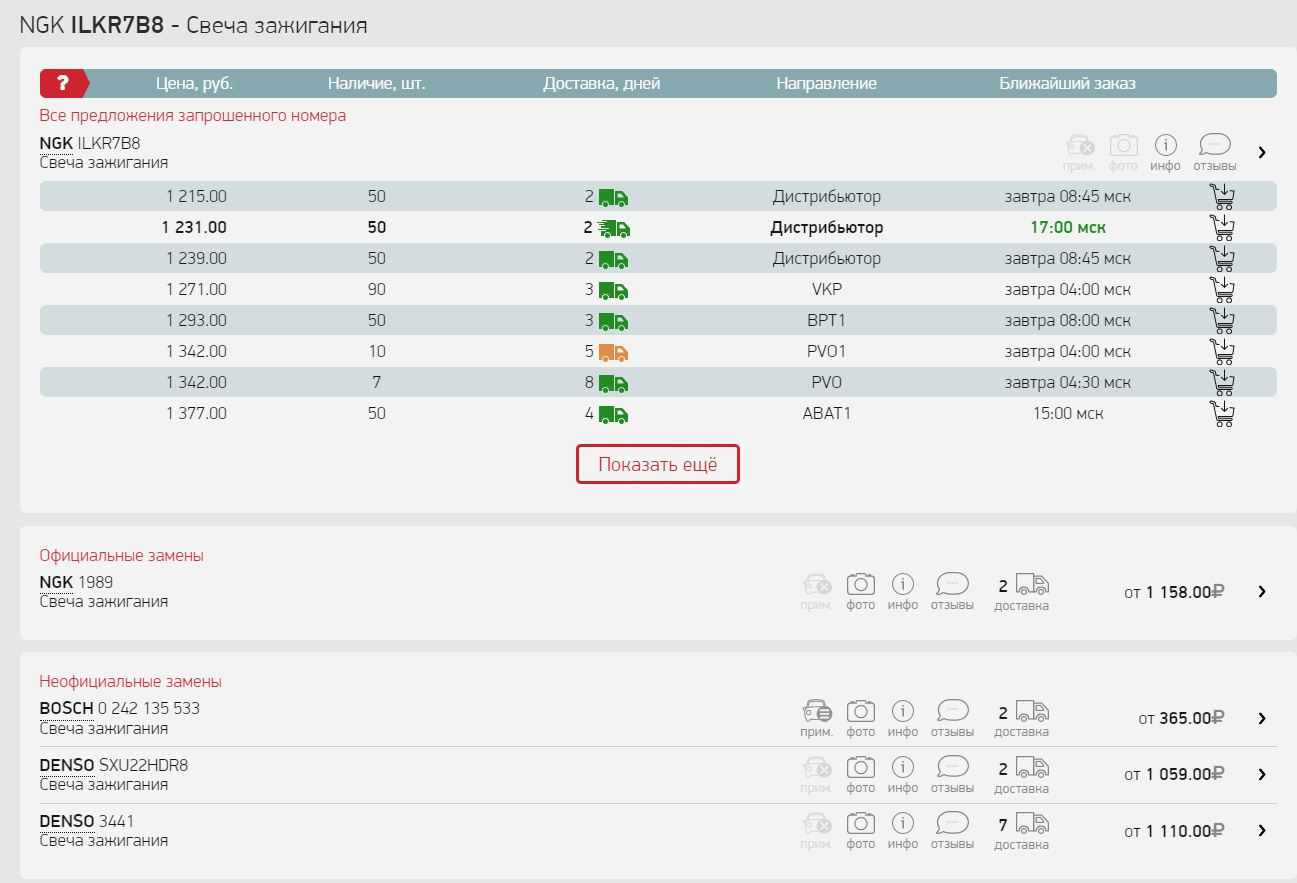Click the 'Неофициальные замены' heading
The height and width of the screenshot is (883, 1297).
(131, 681)
